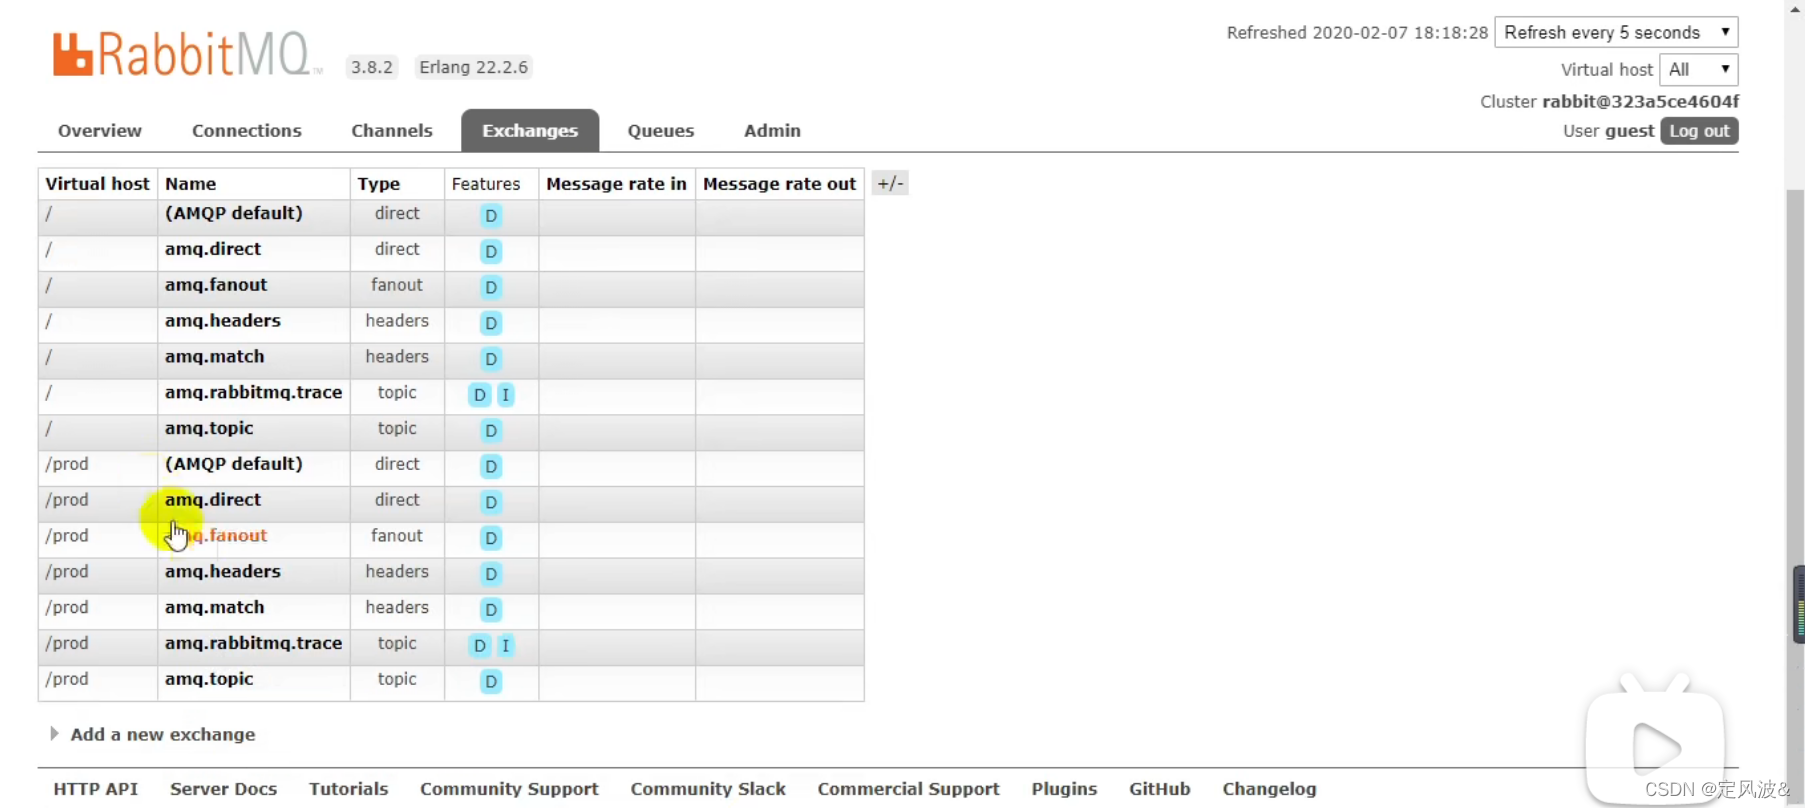Toggle column options with +/- button
This screenshot has width=1805, height=808.
(x=890, y=183)
